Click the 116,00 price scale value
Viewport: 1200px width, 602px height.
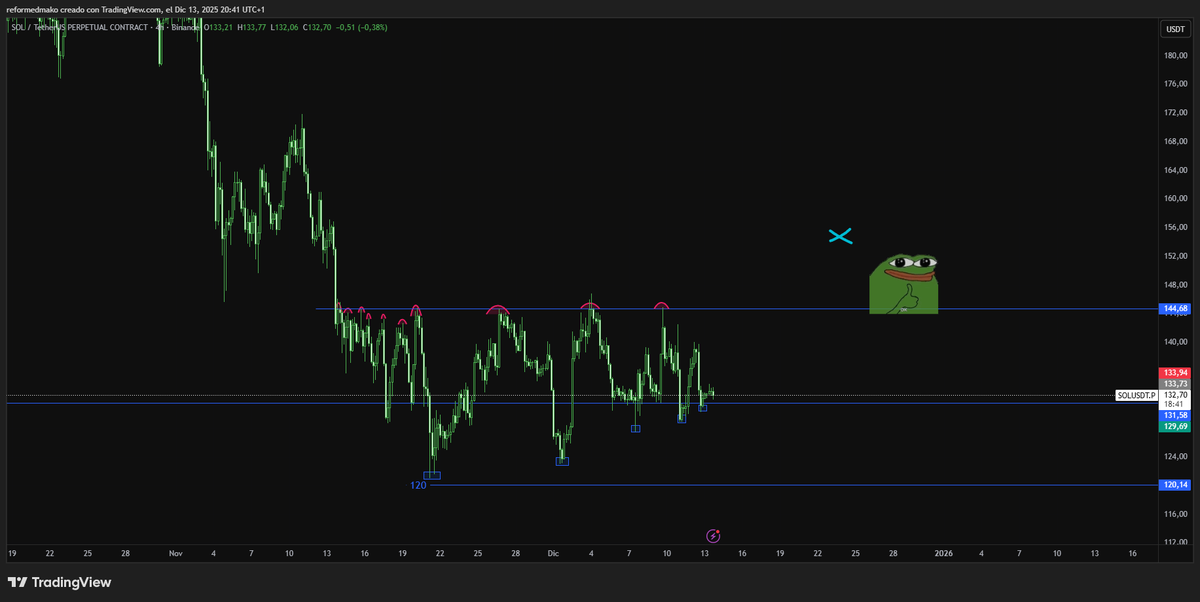1174,514
